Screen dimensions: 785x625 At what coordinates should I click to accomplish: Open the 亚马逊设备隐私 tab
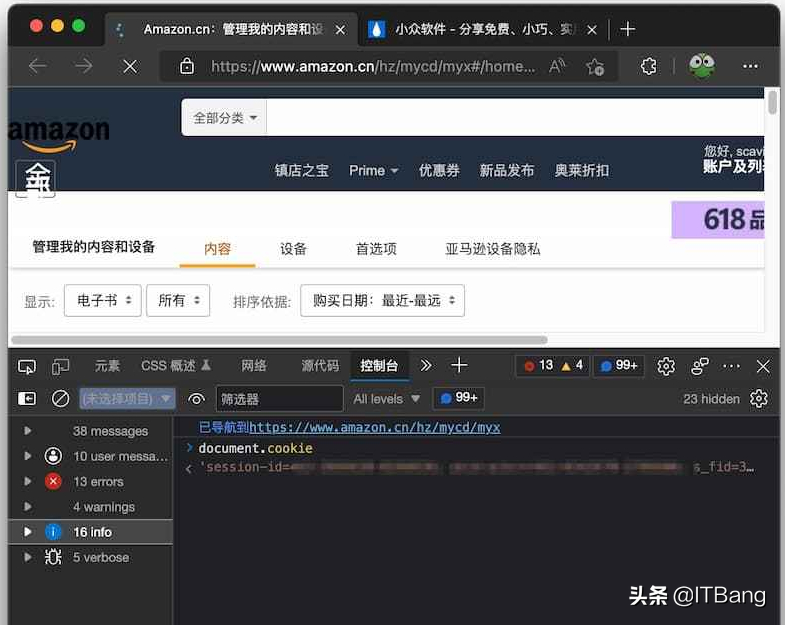click(493, 249)
